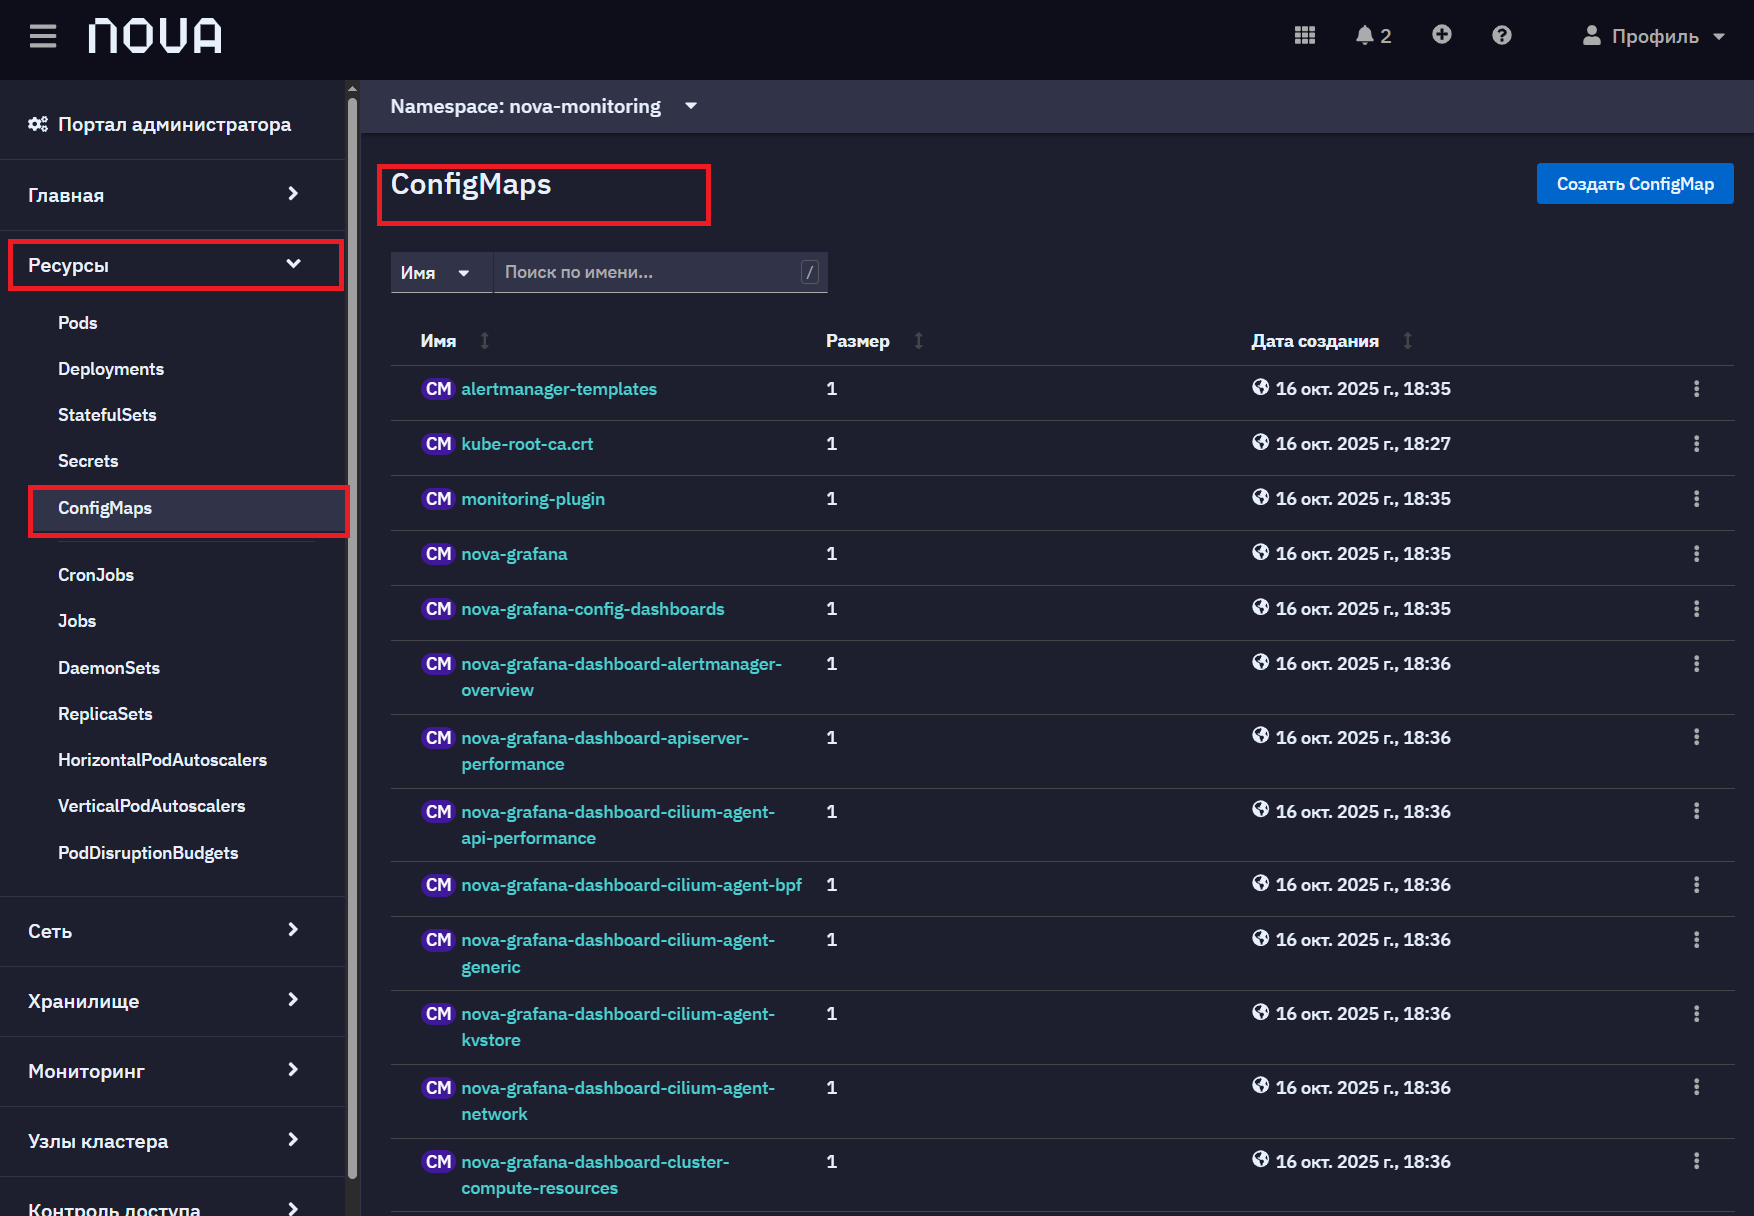Open monitoring-plugin ConfigMap link
The height and width of the screenshot is (1216, 1754).
pos(533,499)
